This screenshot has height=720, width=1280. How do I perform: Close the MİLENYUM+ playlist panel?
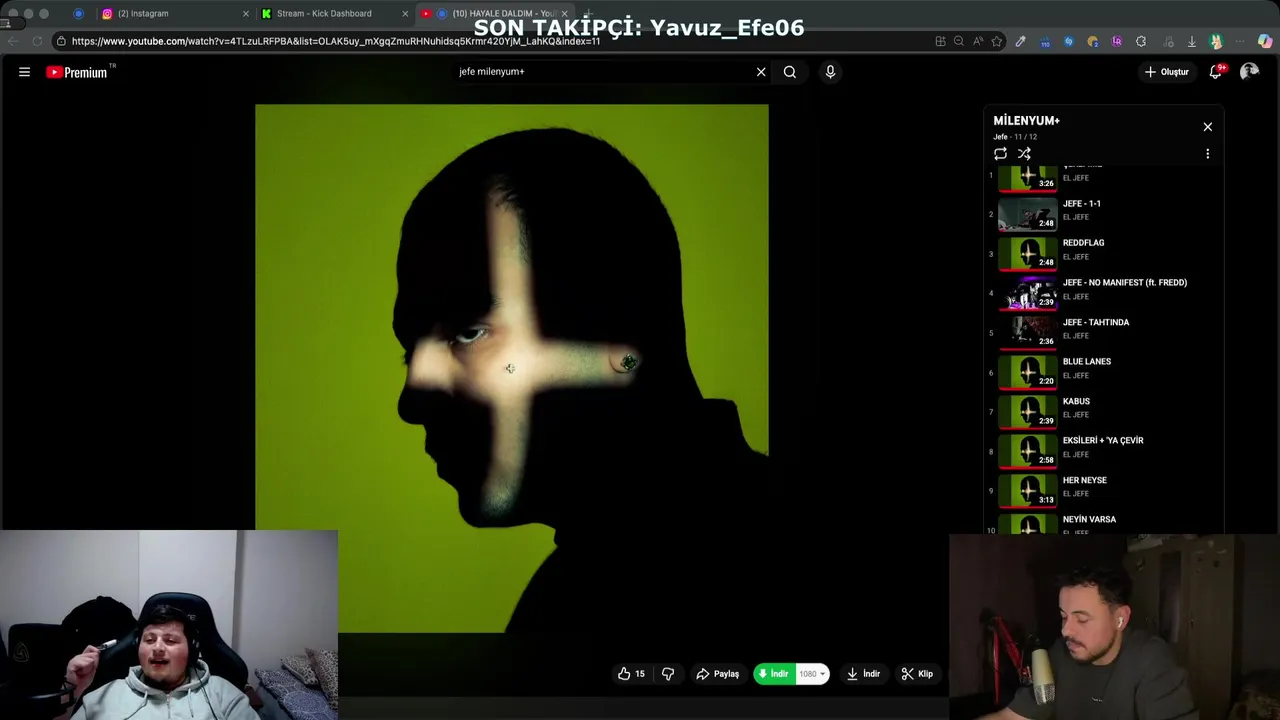(x=1208, y=127)
